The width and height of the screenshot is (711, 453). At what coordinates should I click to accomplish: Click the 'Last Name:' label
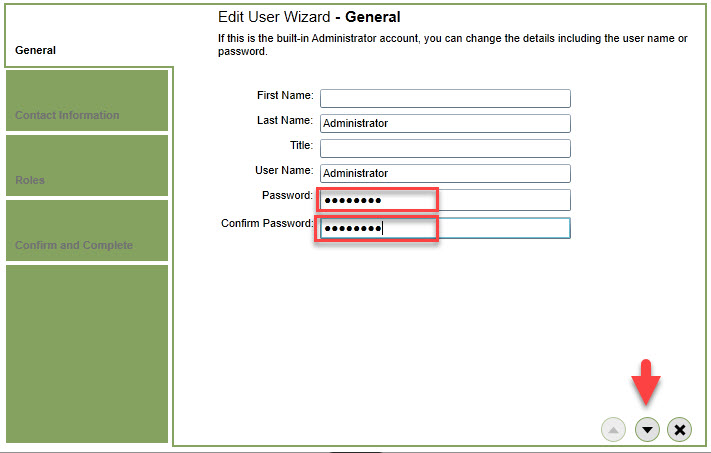point(285,120)
